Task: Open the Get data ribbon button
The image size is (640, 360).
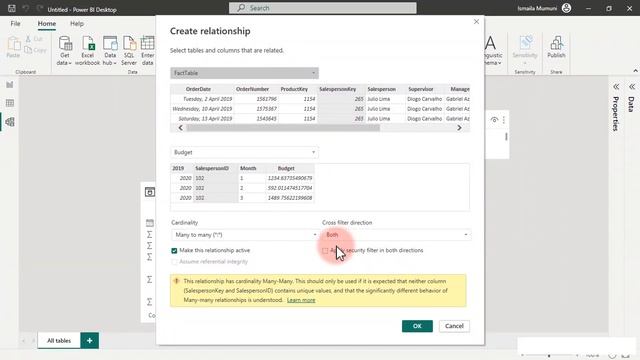Action: coord(64,51)
